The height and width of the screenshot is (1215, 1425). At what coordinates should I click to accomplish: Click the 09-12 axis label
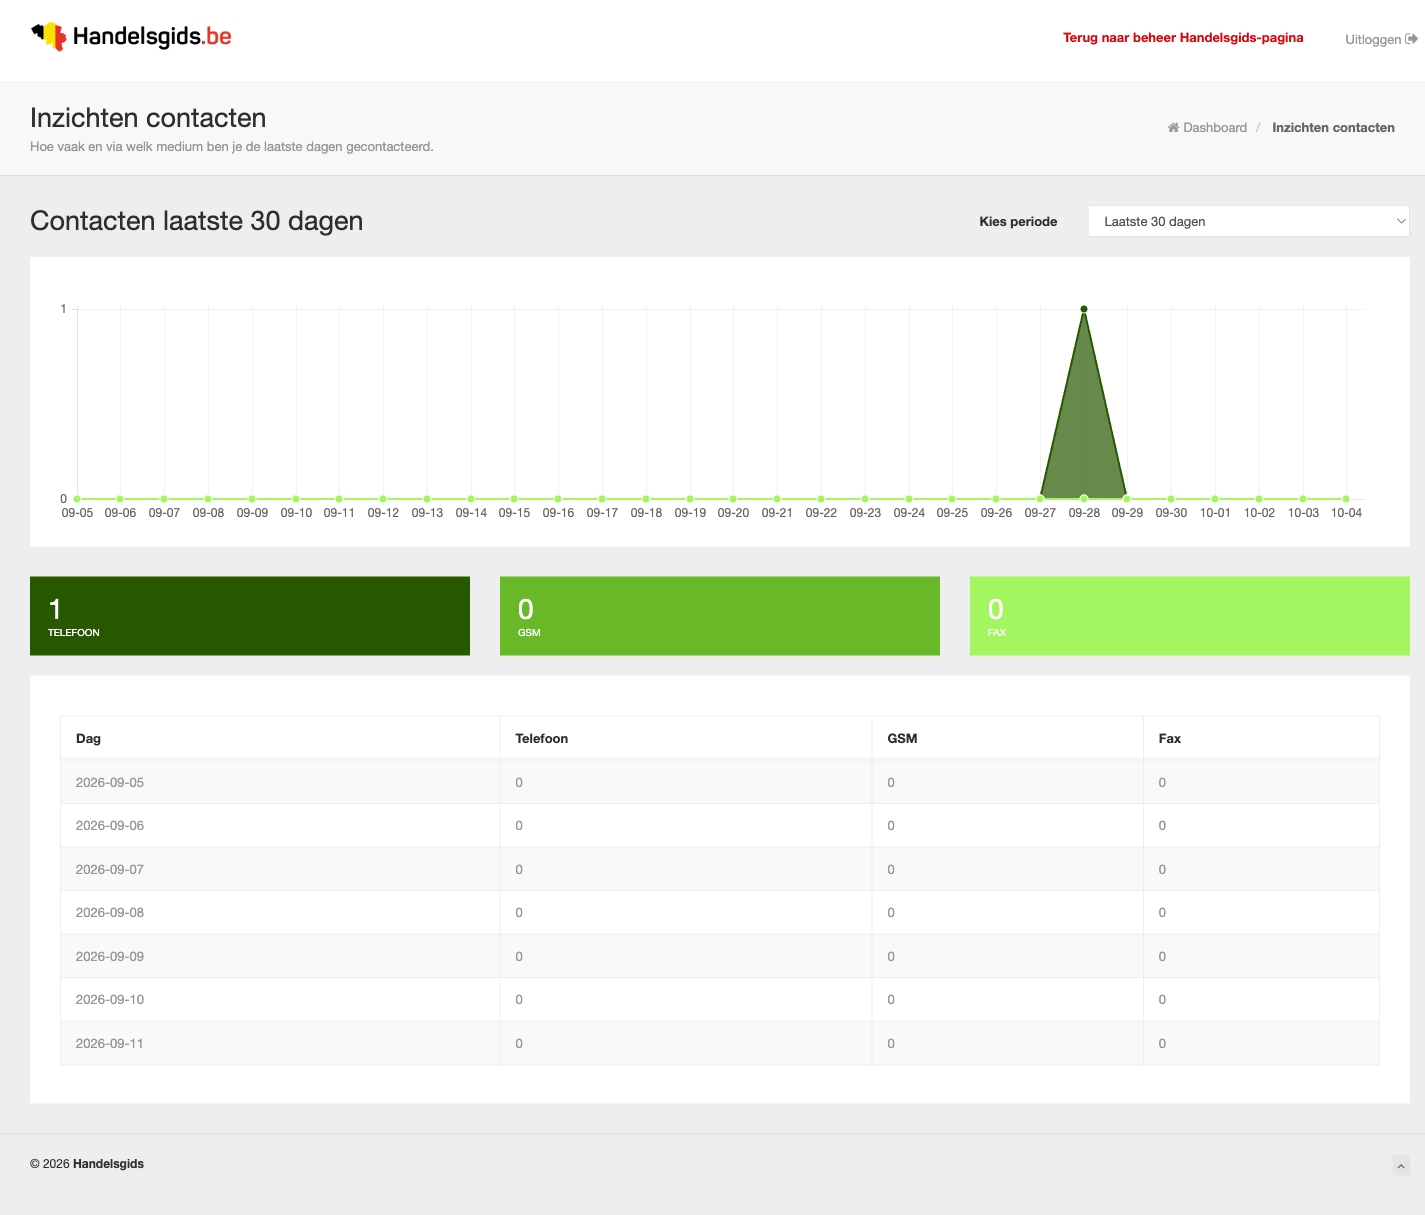point(383,513)
